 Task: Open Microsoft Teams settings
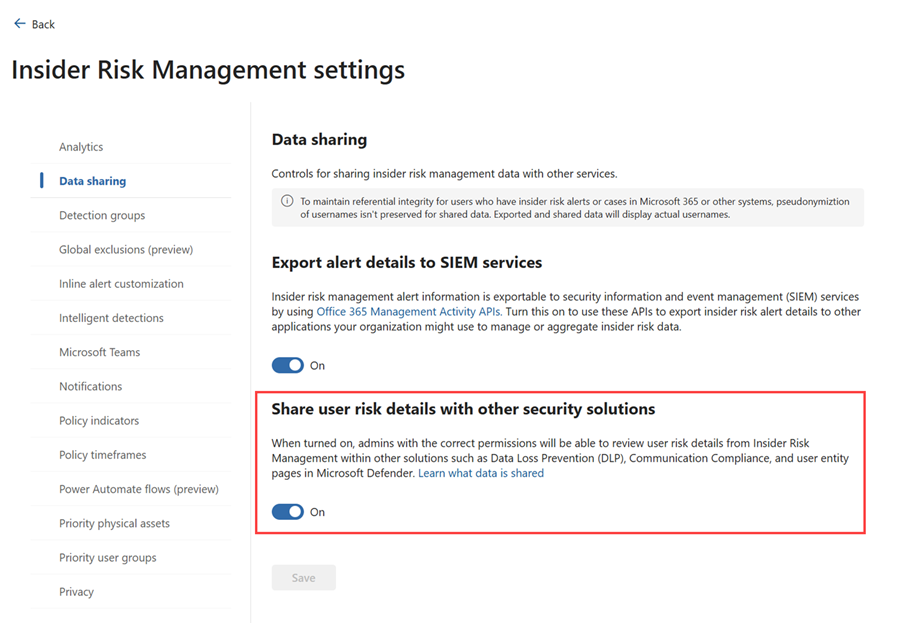coord(99,352)
